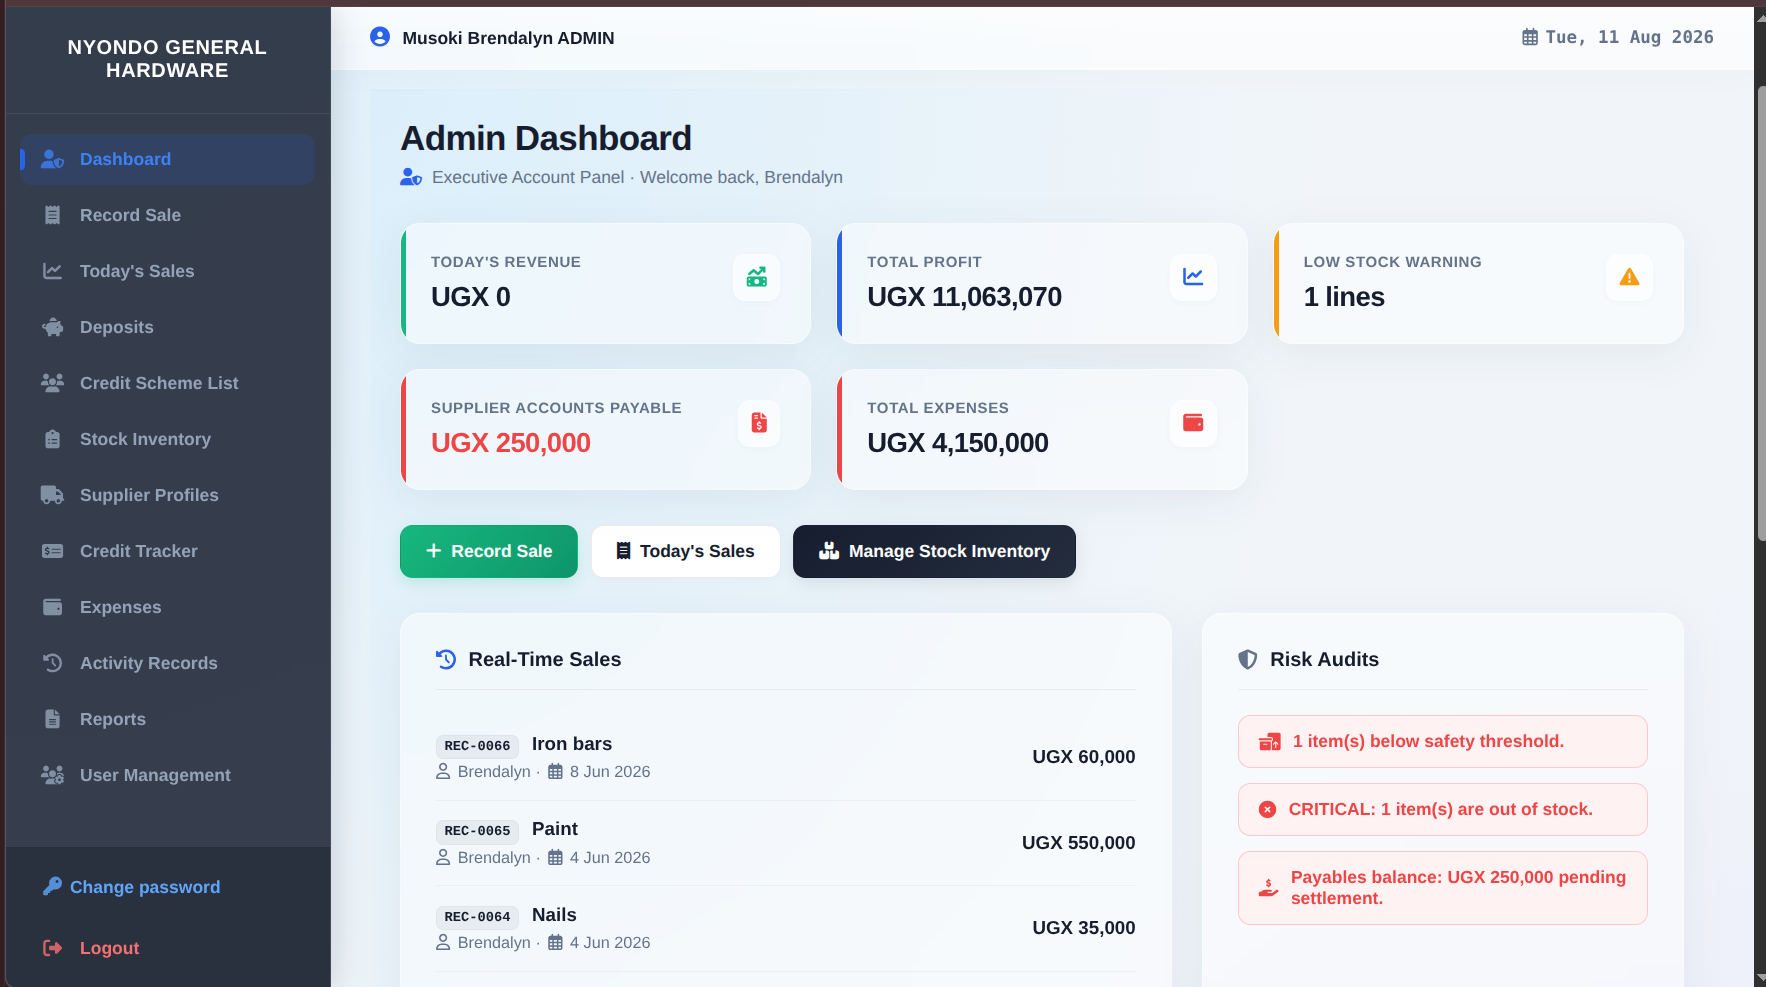Open Credit Scheme List
1766x987 pixels.
tap(167, 383)
